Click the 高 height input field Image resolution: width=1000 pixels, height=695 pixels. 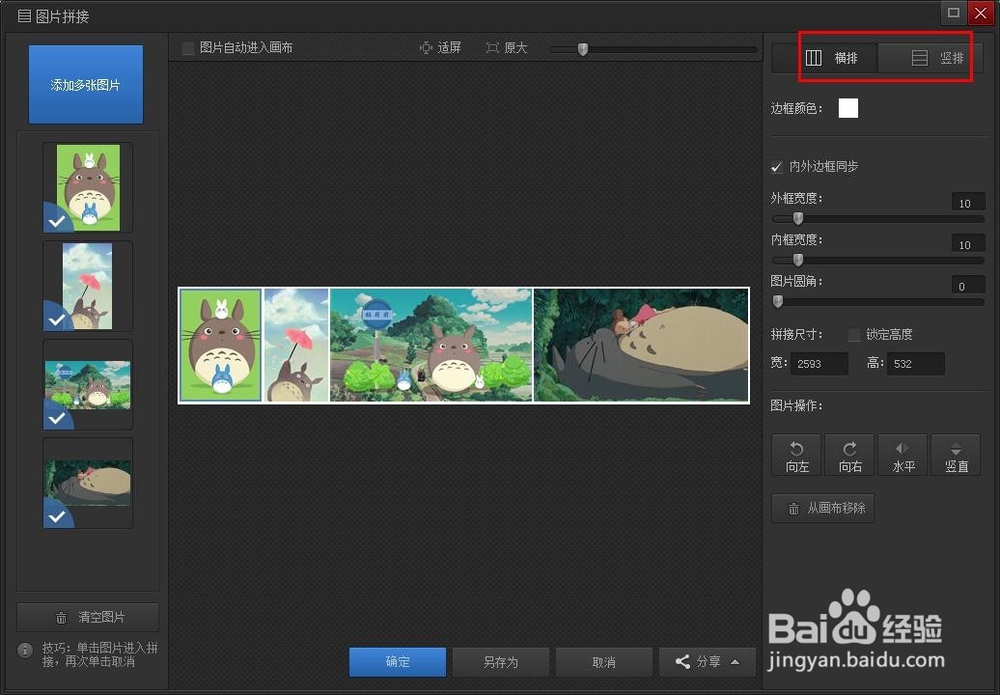[915, 363]
